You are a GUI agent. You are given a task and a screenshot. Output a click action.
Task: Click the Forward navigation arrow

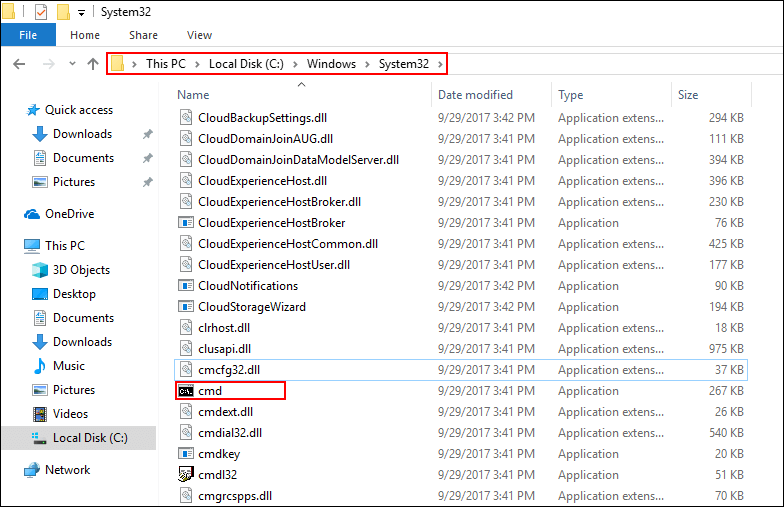point(48,64)
